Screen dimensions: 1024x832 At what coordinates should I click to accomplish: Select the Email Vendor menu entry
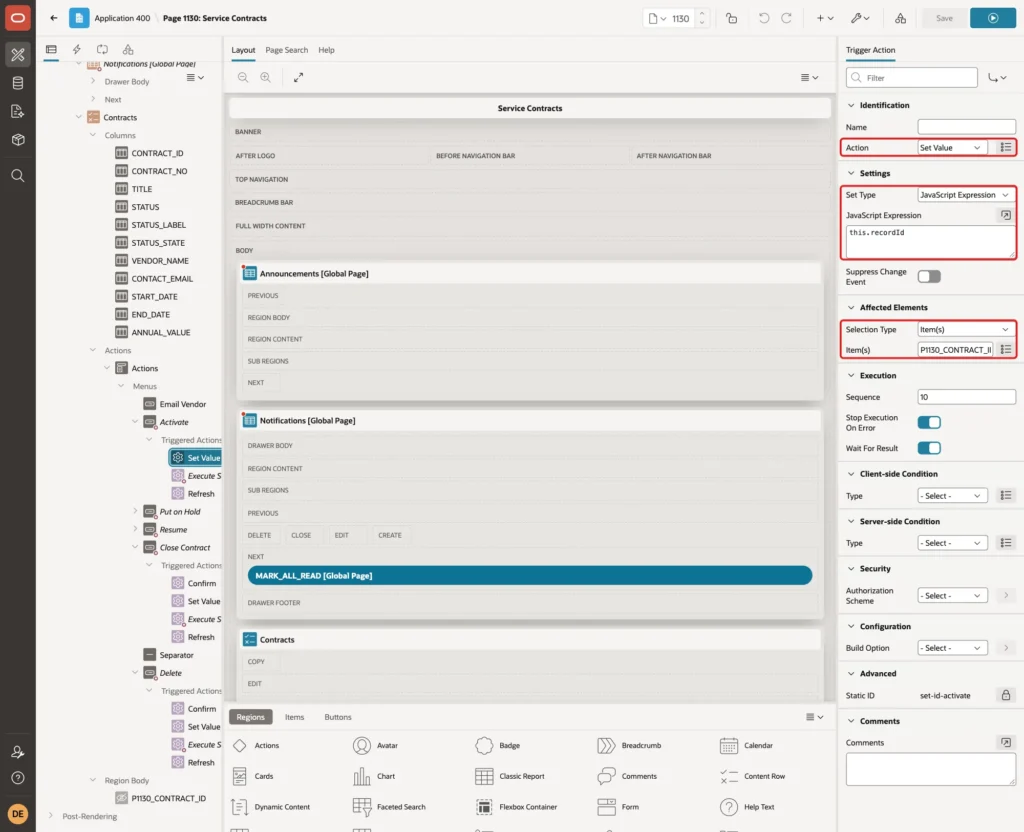click(183, 404)
